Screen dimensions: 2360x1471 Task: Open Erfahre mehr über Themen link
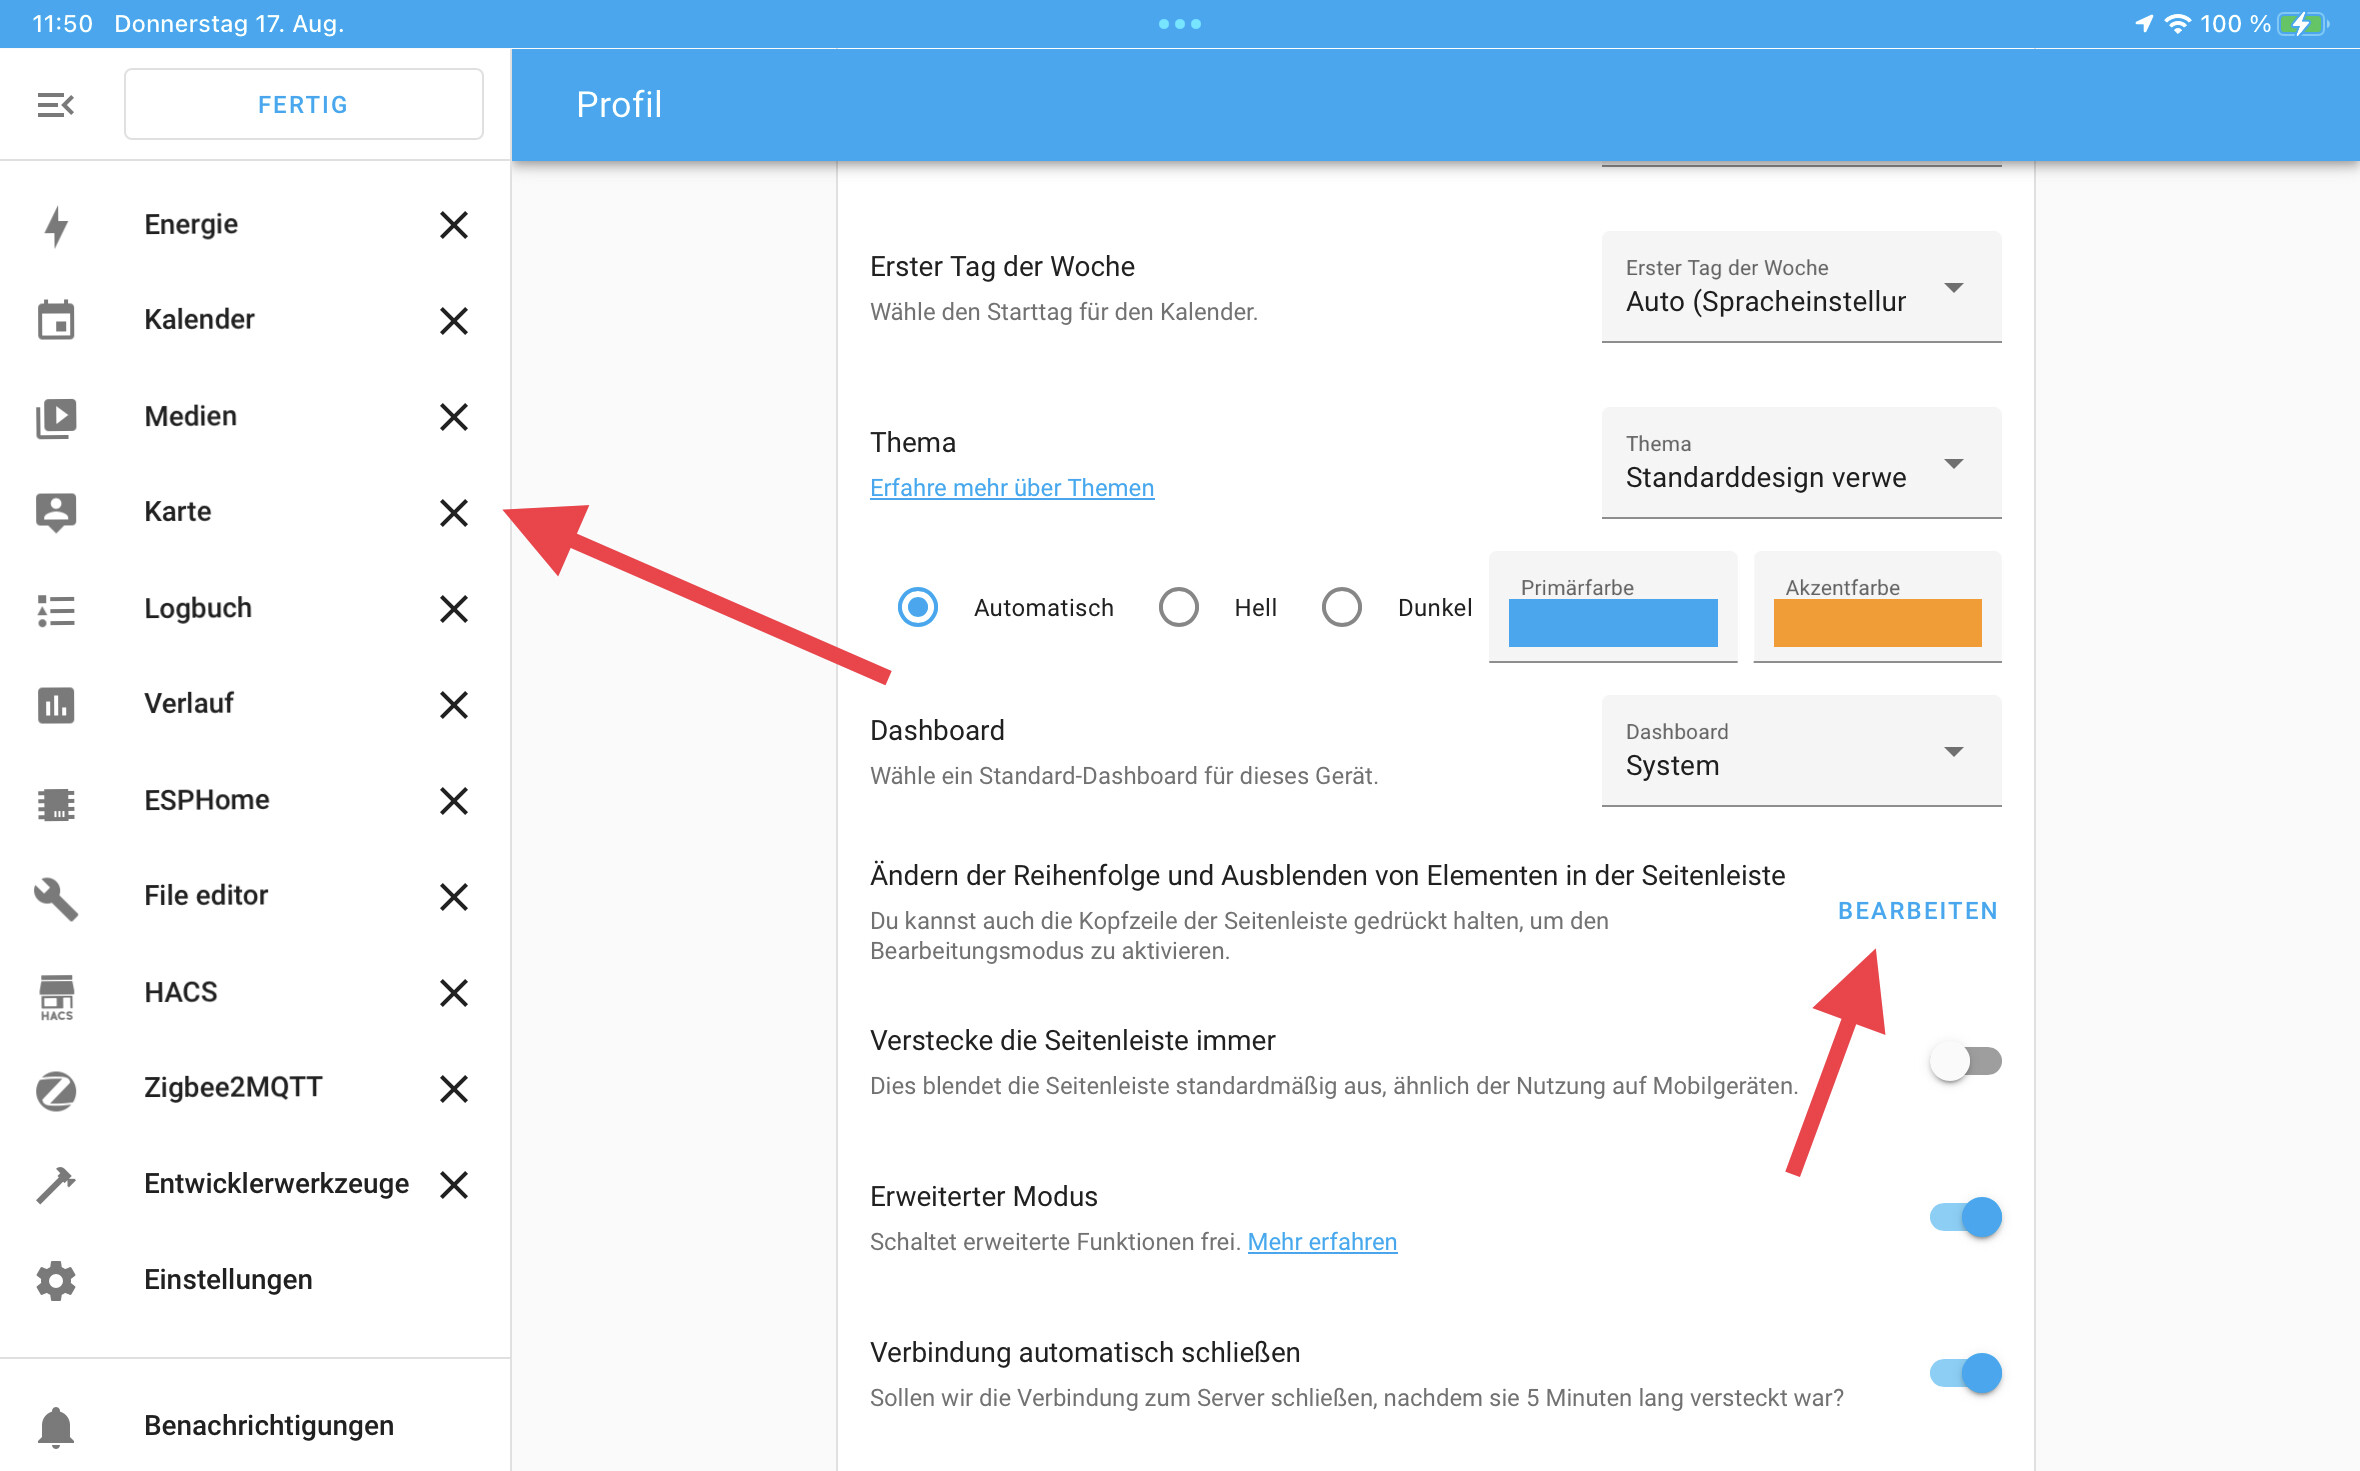1012,488
